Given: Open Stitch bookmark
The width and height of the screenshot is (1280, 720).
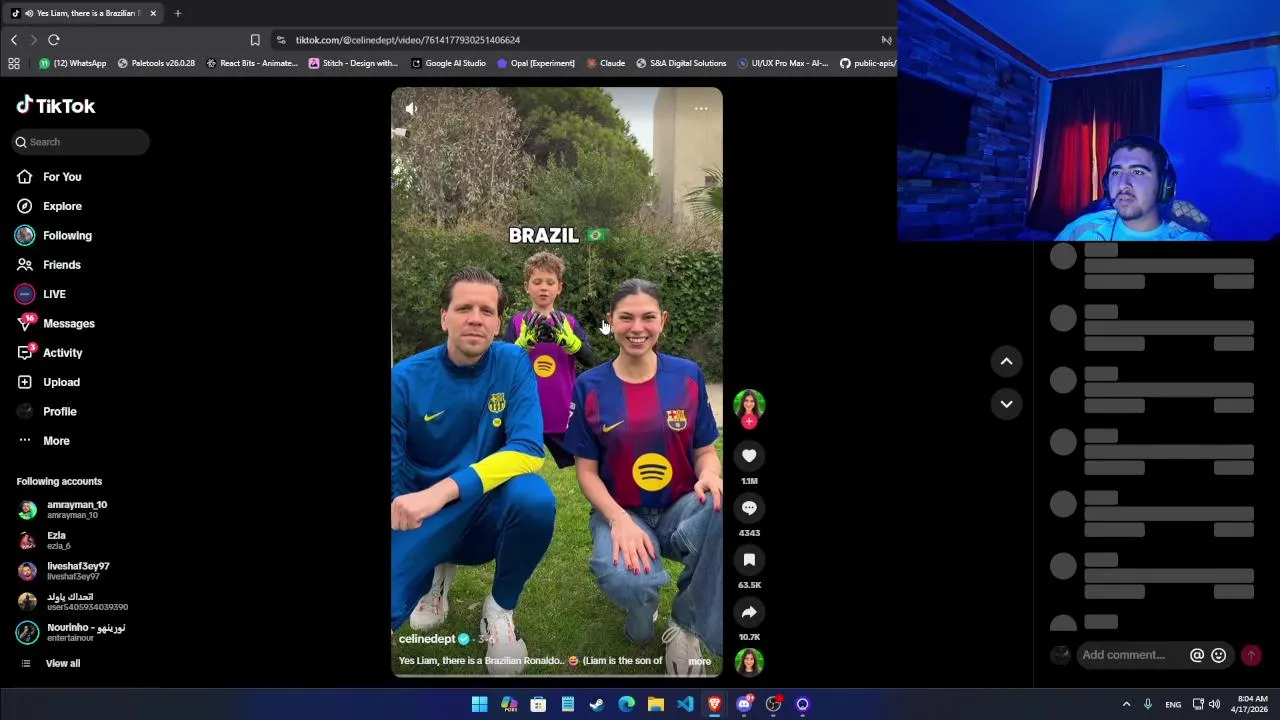Looking at the screenshot, I should coord(353,63).
